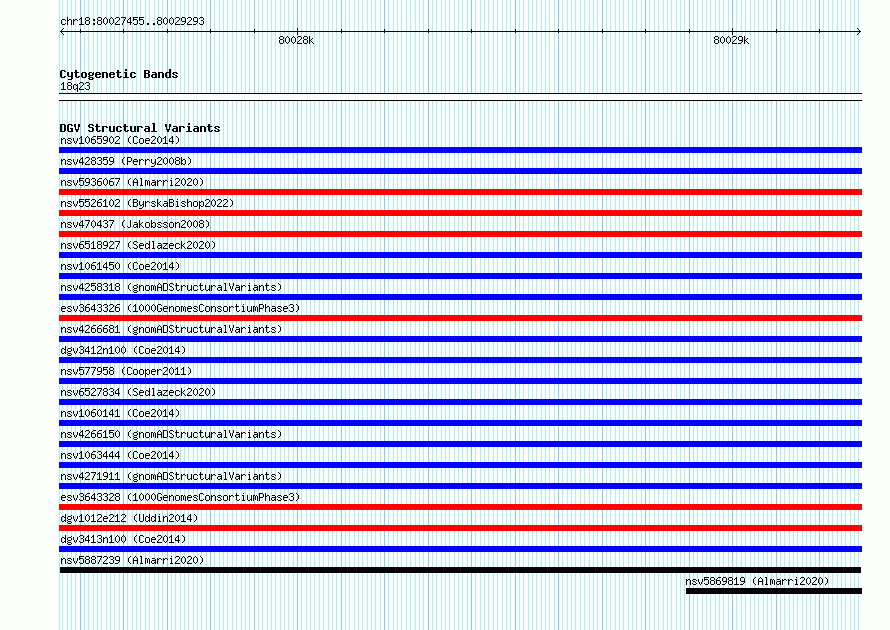The image size is (890, 630).
Task: Click the 80029k ruler tick label
Action: click(731, 40)
